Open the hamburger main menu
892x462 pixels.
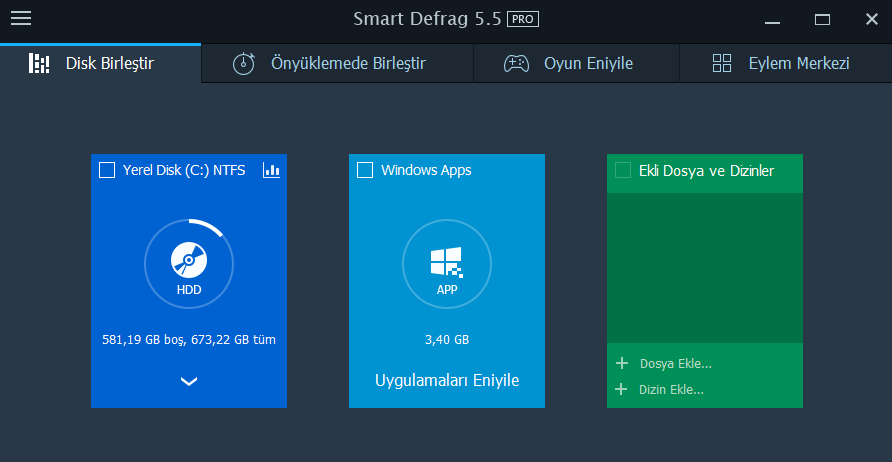tap(21, 19)
